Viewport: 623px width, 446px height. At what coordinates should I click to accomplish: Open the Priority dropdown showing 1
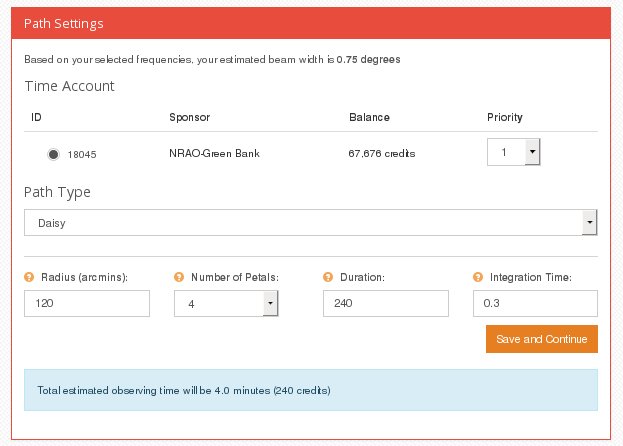(x=513, y=152)
